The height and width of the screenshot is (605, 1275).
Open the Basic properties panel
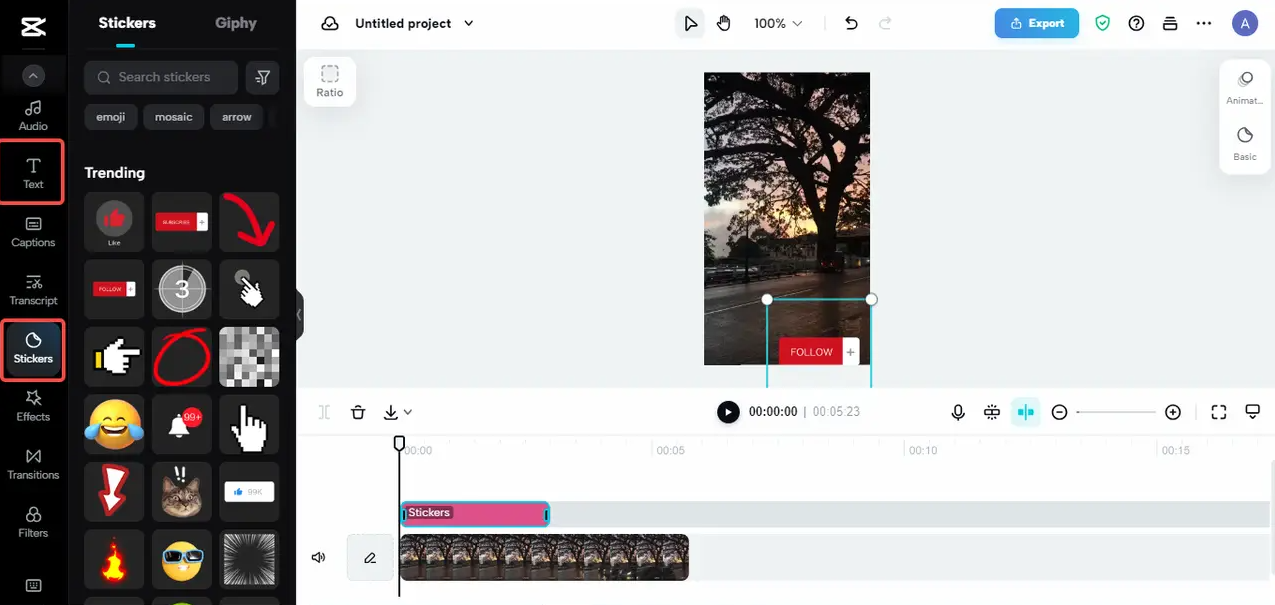click(x=1245, y=144)
